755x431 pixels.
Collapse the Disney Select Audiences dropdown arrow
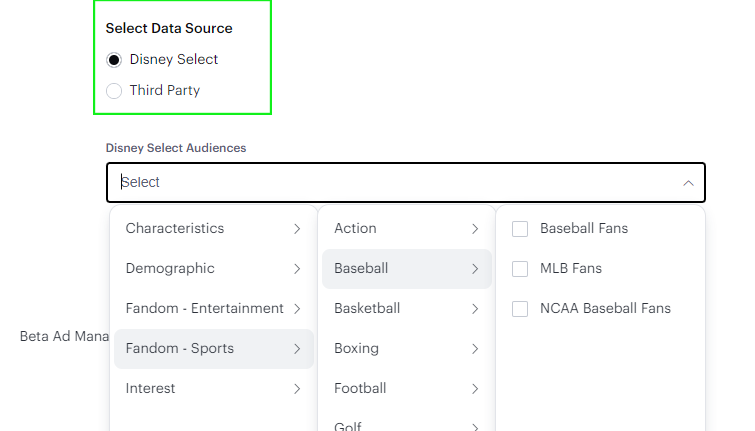click(689, 183)
